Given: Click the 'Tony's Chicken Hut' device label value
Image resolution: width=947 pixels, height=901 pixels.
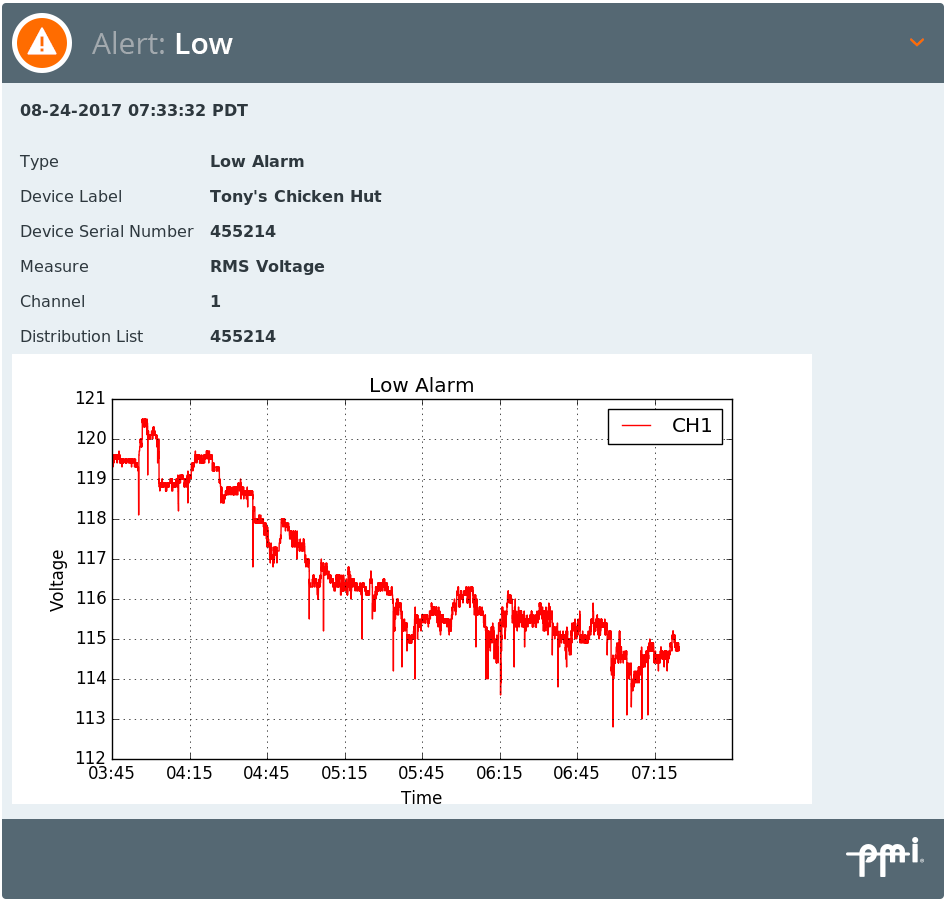Looking at the screenshot, I should 295,197.
